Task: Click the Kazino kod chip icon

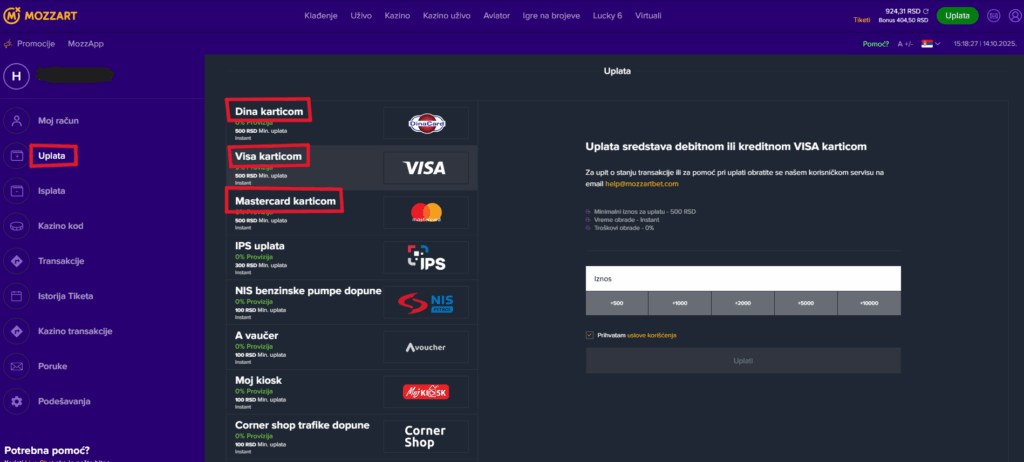Action: 17,226
